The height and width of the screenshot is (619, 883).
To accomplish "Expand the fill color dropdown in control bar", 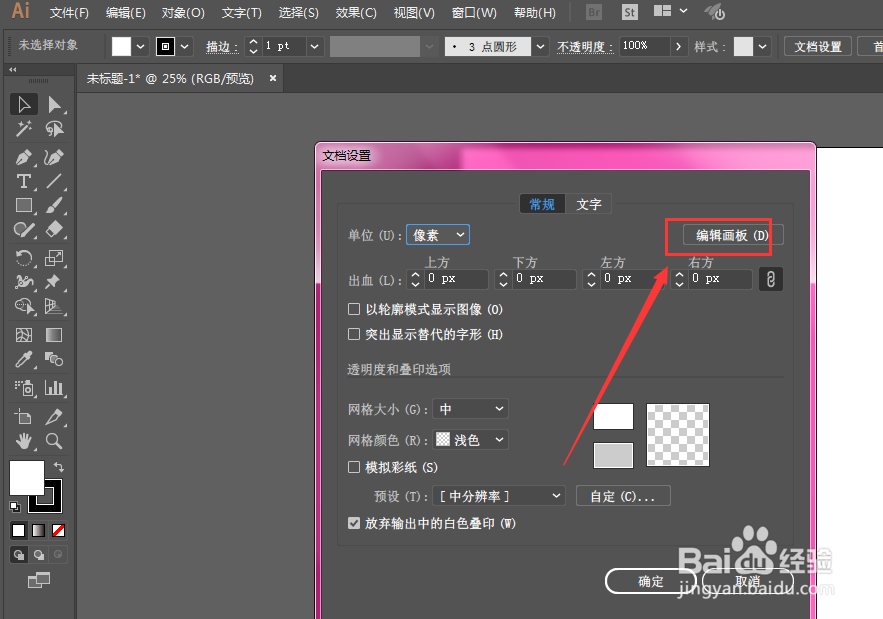I will pos(140,47).
